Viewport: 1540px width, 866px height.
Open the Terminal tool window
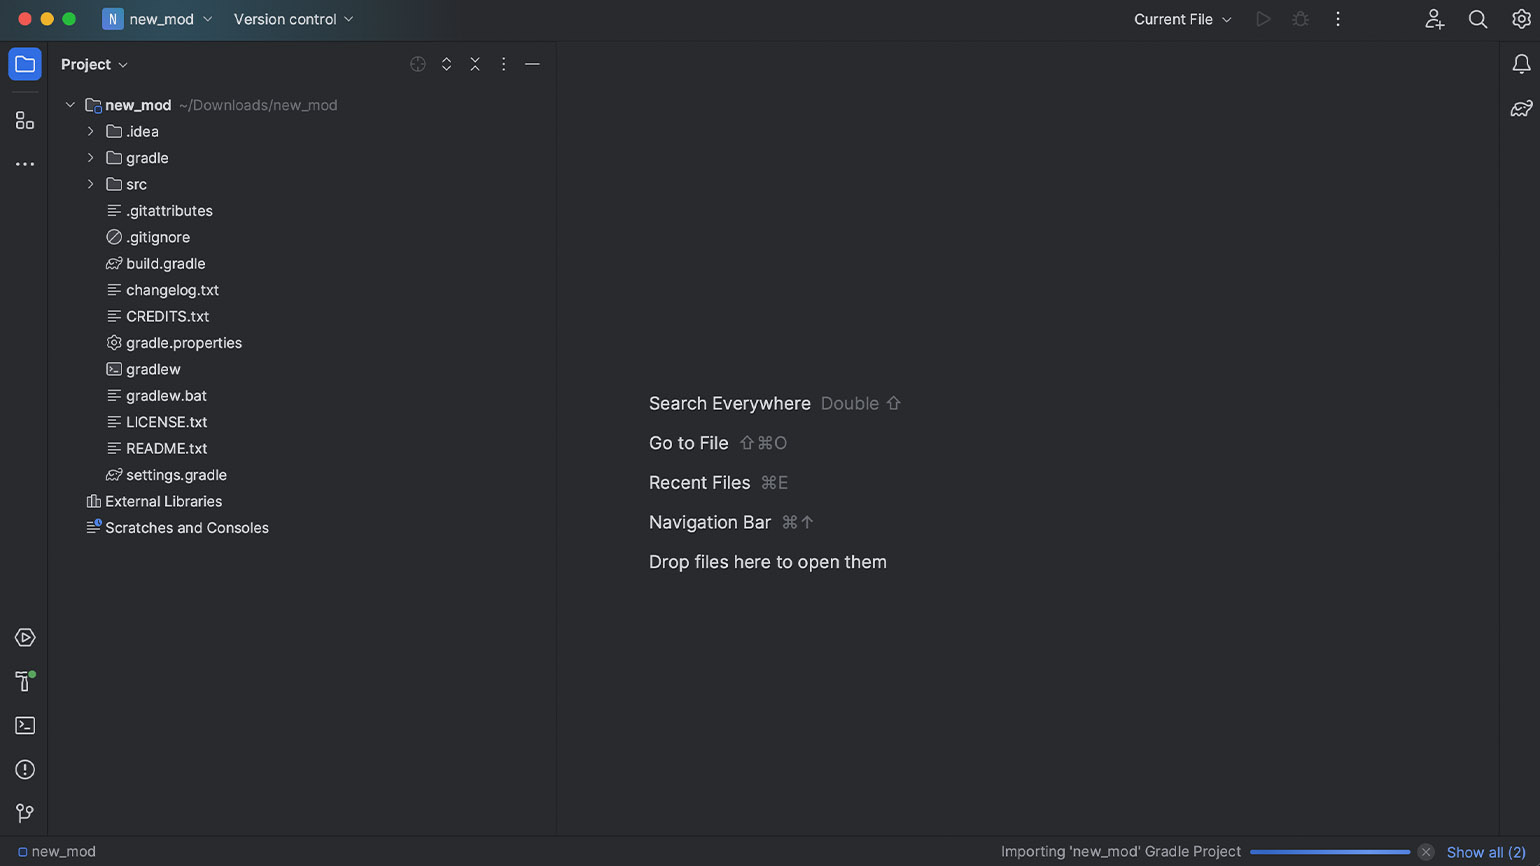[25, 726]
